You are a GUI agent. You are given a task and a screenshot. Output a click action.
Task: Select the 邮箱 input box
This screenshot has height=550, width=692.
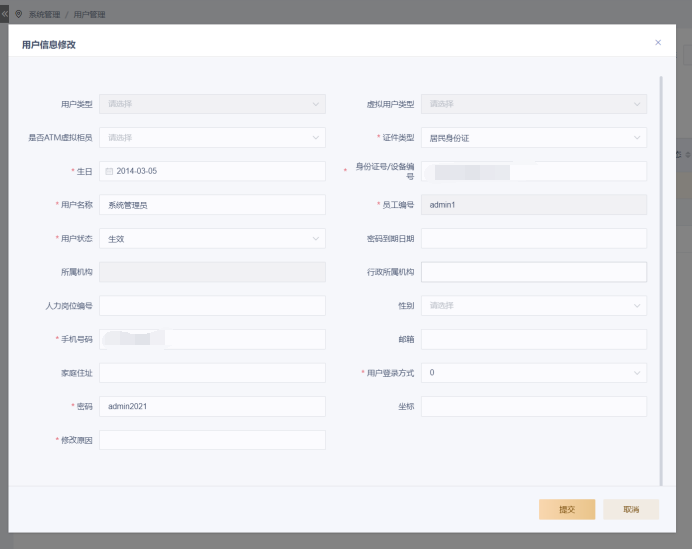pyautogui.click(x=533, y=340)
